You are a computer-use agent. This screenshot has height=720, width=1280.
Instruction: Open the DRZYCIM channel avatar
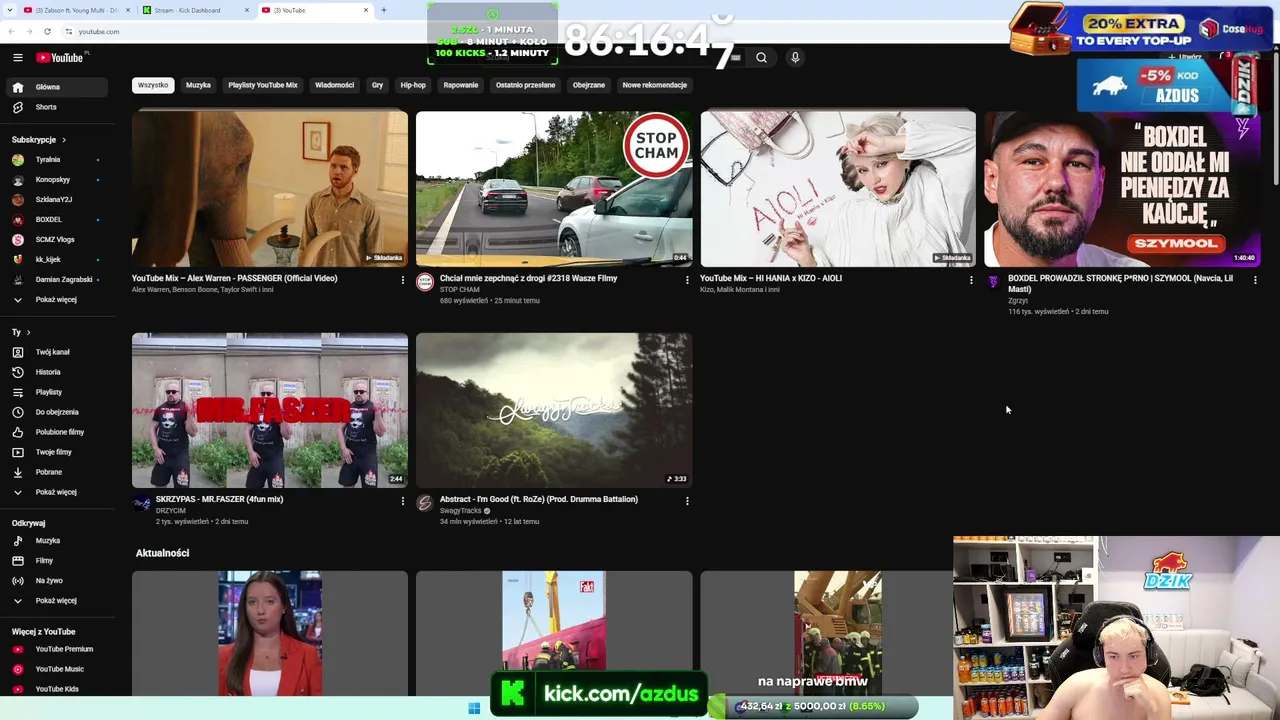[141, 504]
